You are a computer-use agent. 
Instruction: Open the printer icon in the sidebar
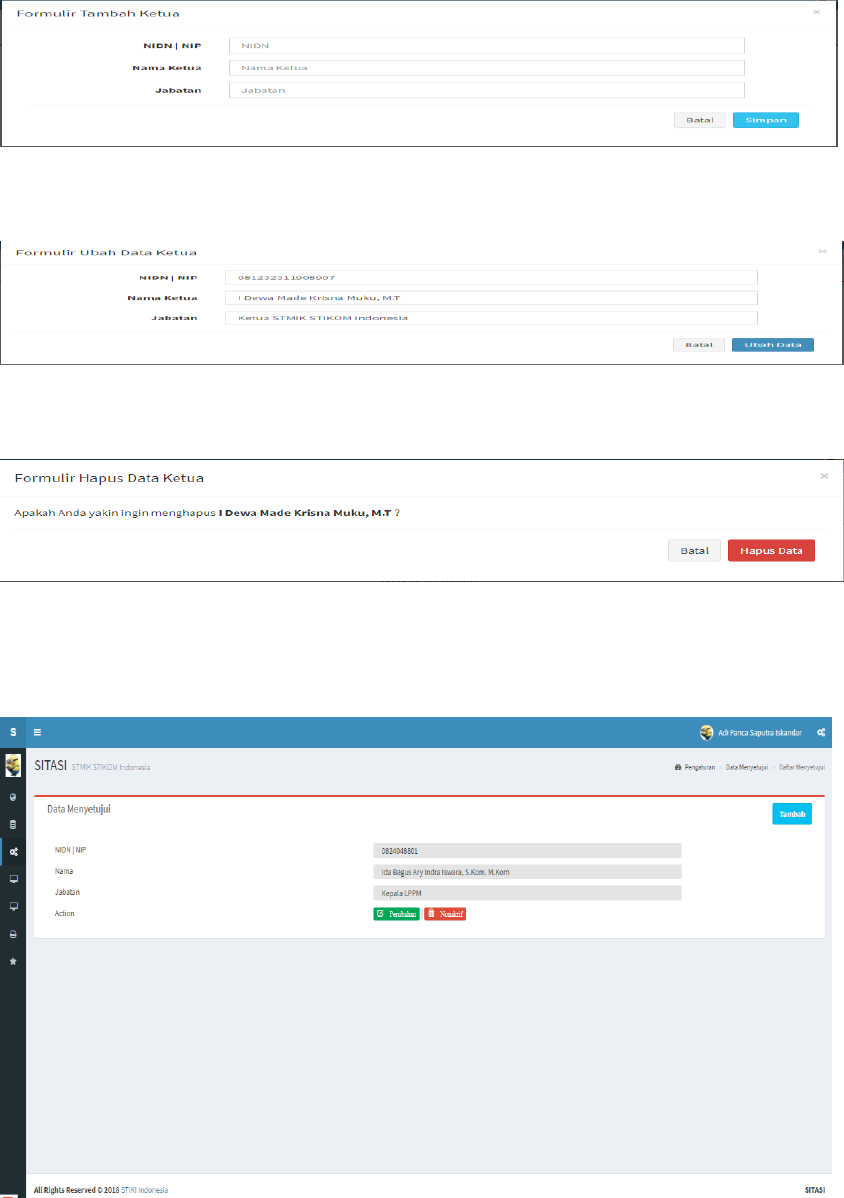coord(13,934)
